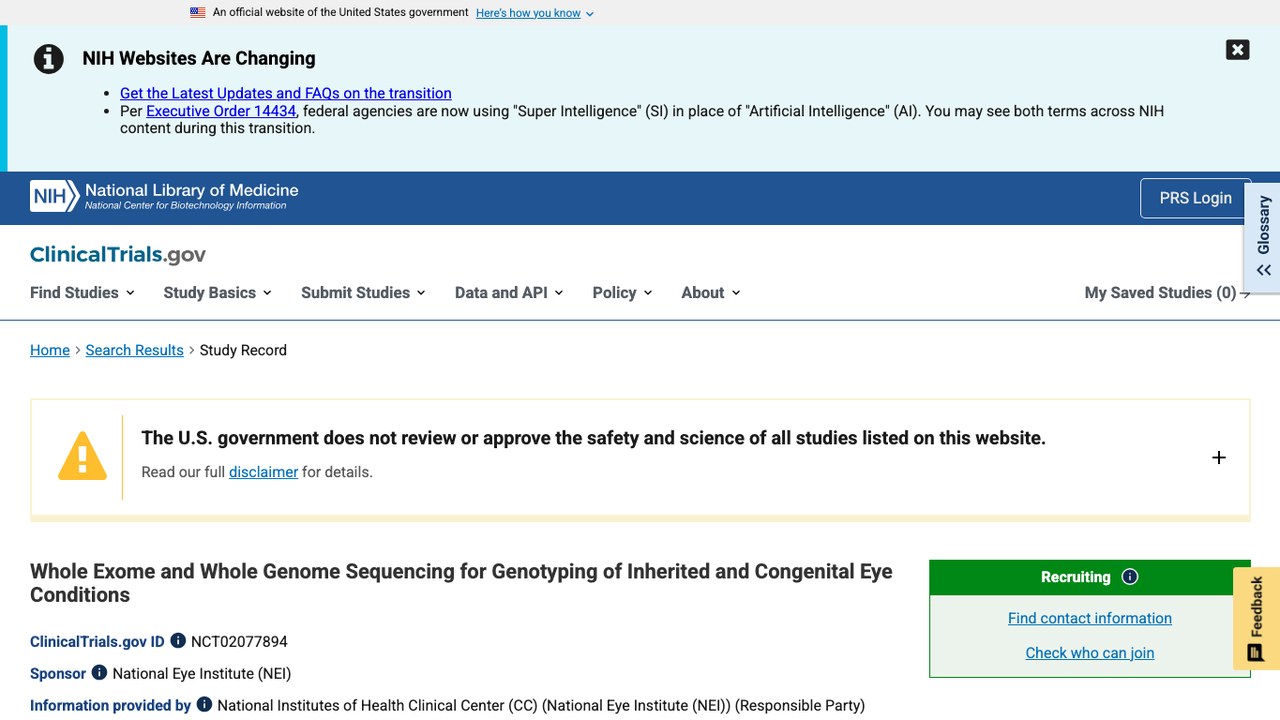Open the Glossary side panel
The width and height of the screenshot is (1280, 720).
click(1263, 237)
